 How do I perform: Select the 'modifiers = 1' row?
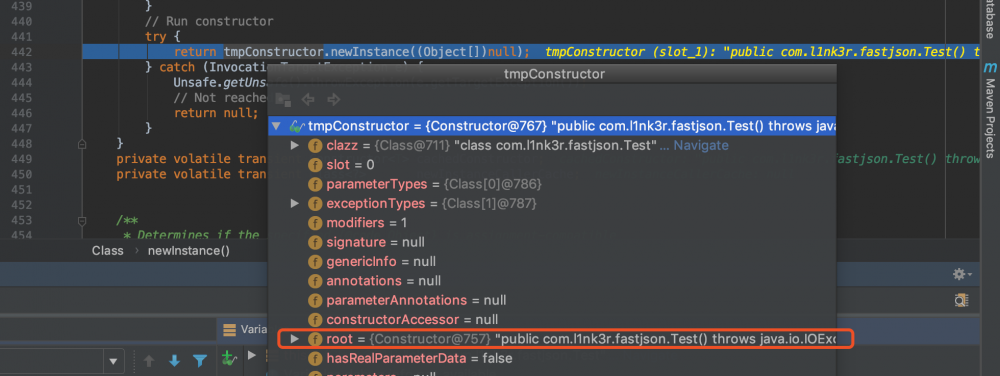(552, 223)
